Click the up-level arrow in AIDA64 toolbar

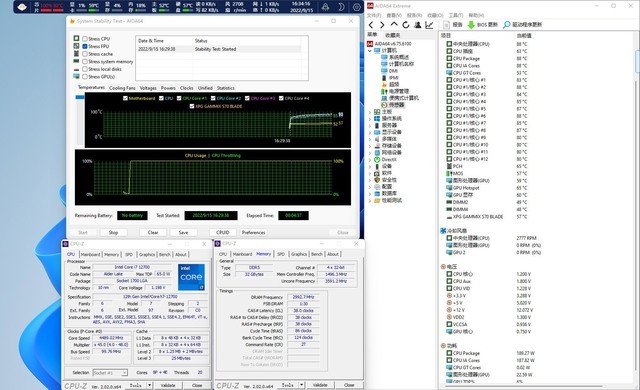pyautogui.click(x=394, y=25)
